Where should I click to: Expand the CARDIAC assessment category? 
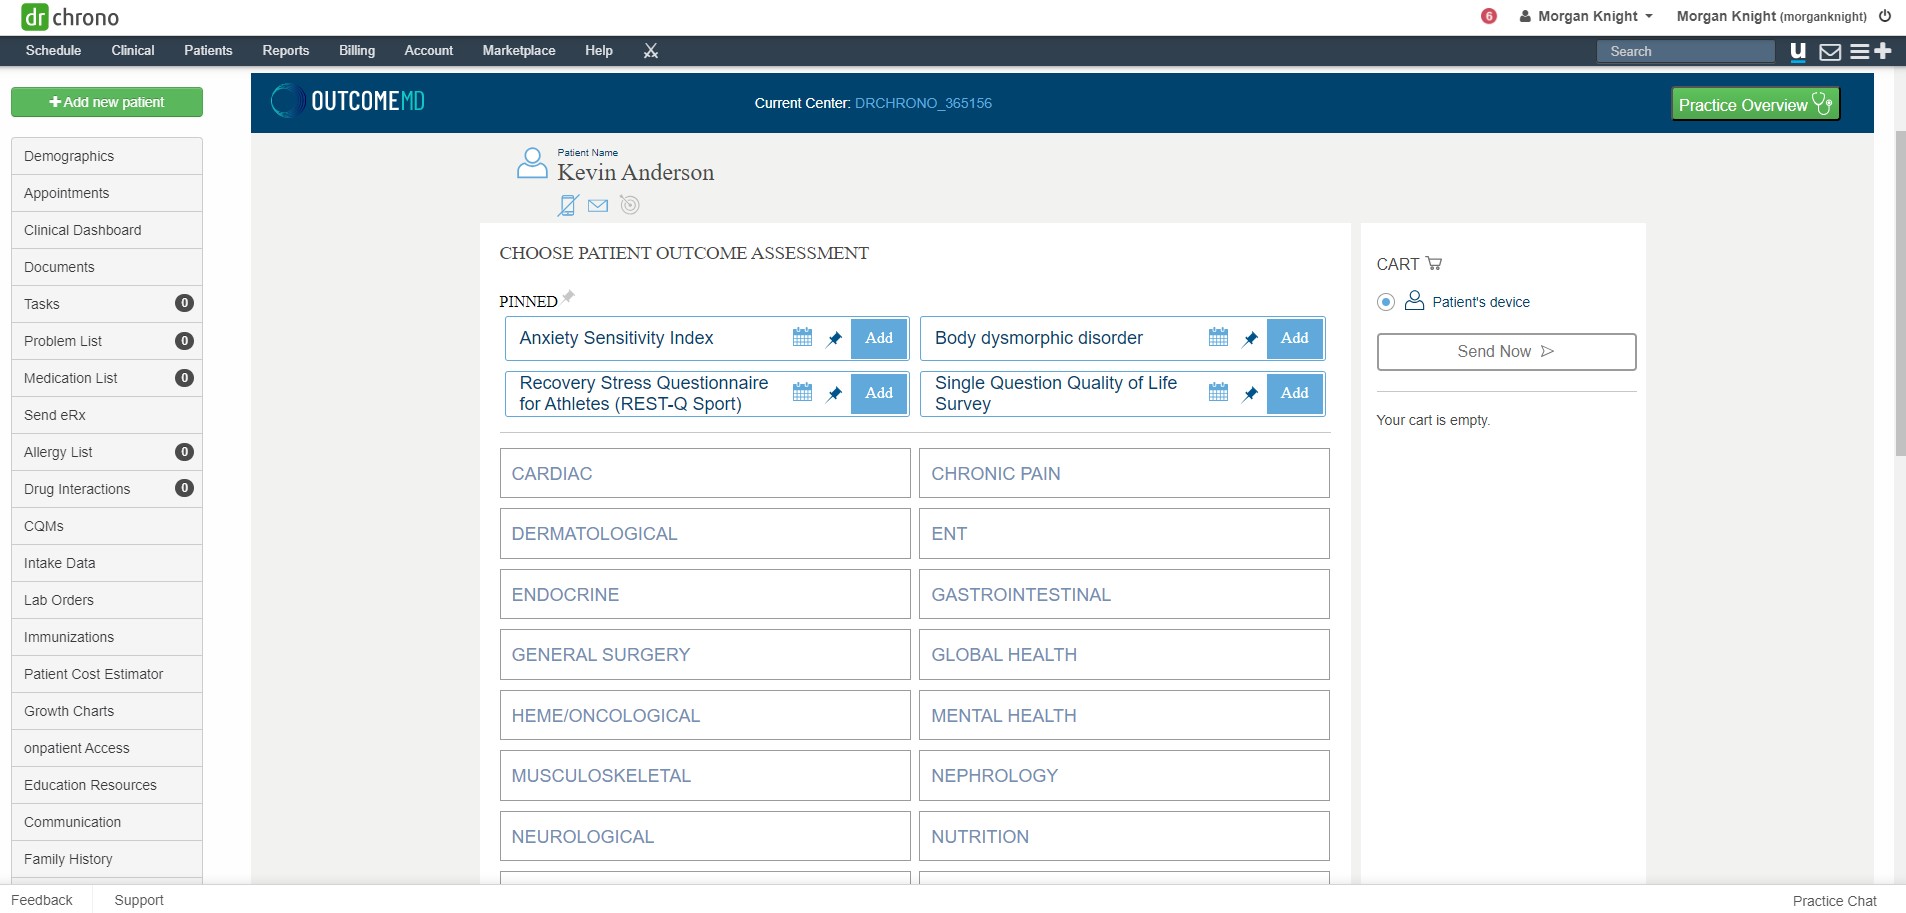pyautogui.click(x=704, y=474)
